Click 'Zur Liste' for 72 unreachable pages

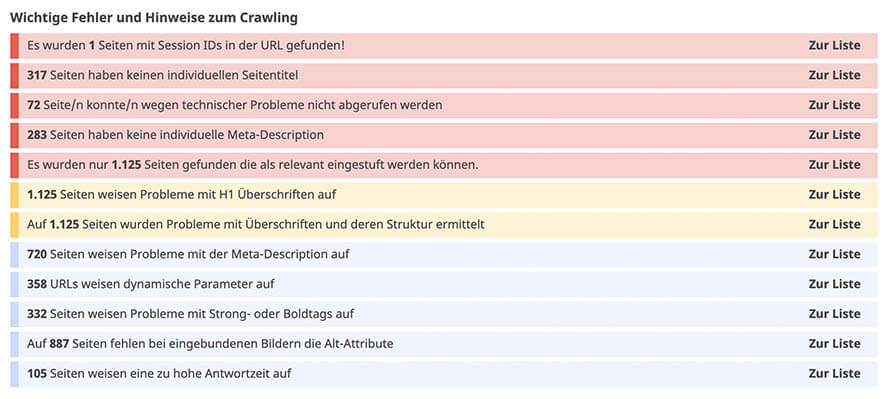[834, 105]
